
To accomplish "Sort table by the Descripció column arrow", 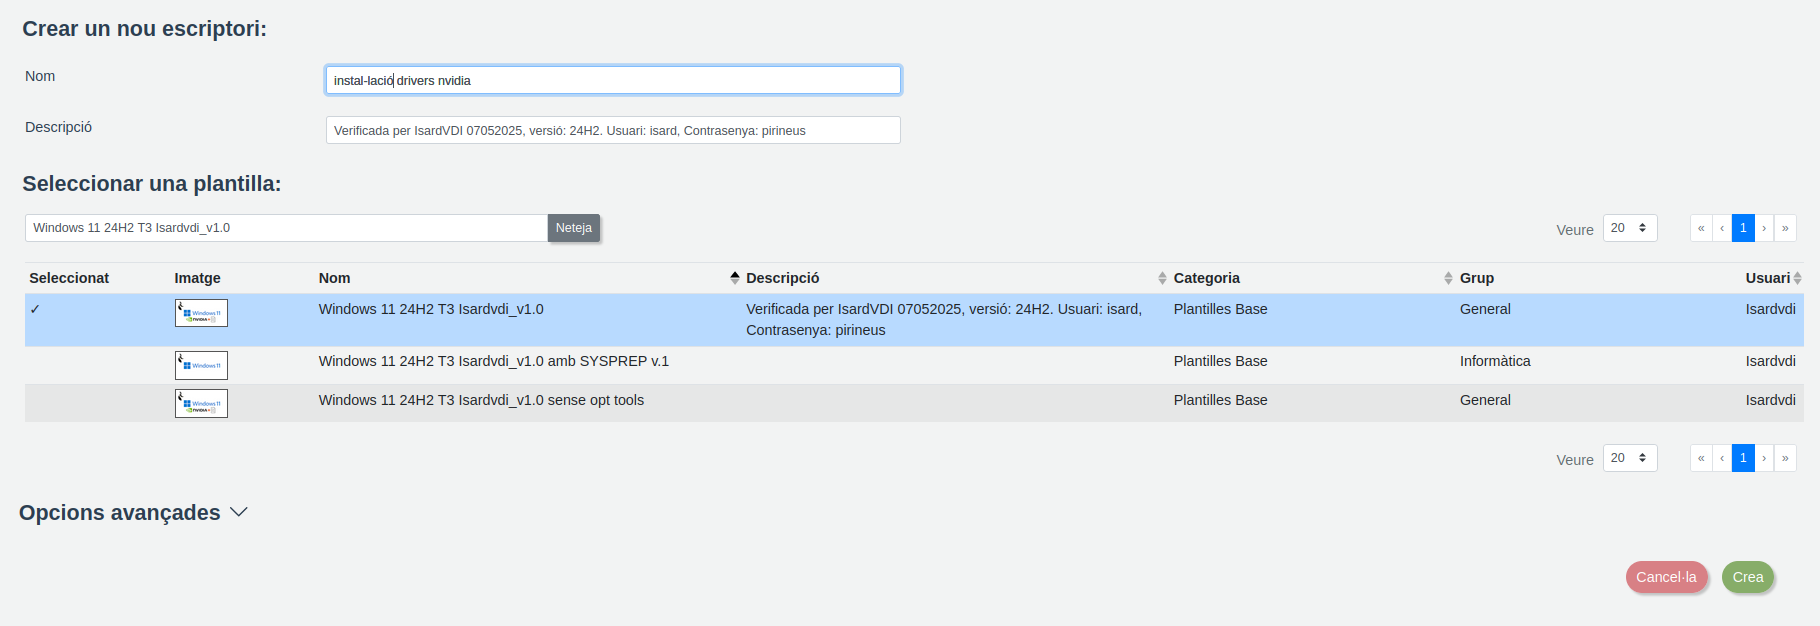I will pos(1162,278).
